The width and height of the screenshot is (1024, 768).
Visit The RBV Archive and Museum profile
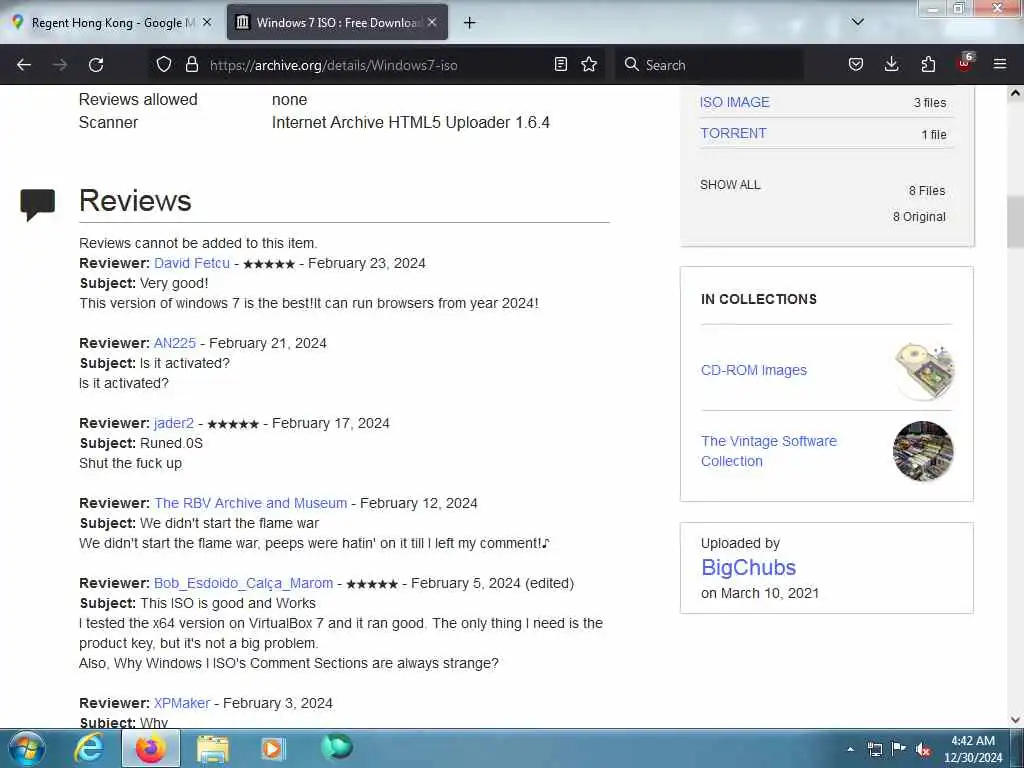point(251,503)
